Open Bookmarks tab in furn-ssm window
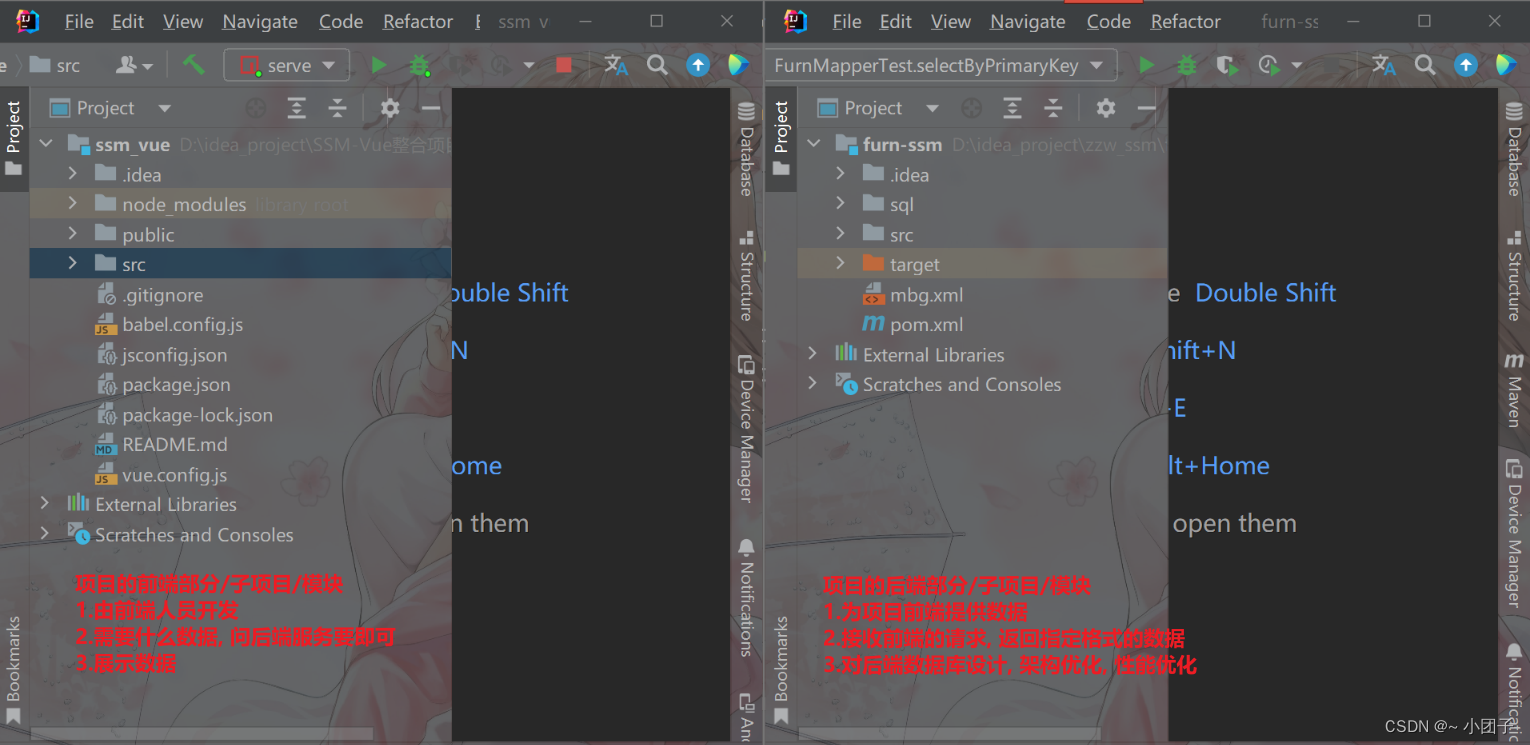Viewport: 1530px width, 745px height. [x=781, y=668]
